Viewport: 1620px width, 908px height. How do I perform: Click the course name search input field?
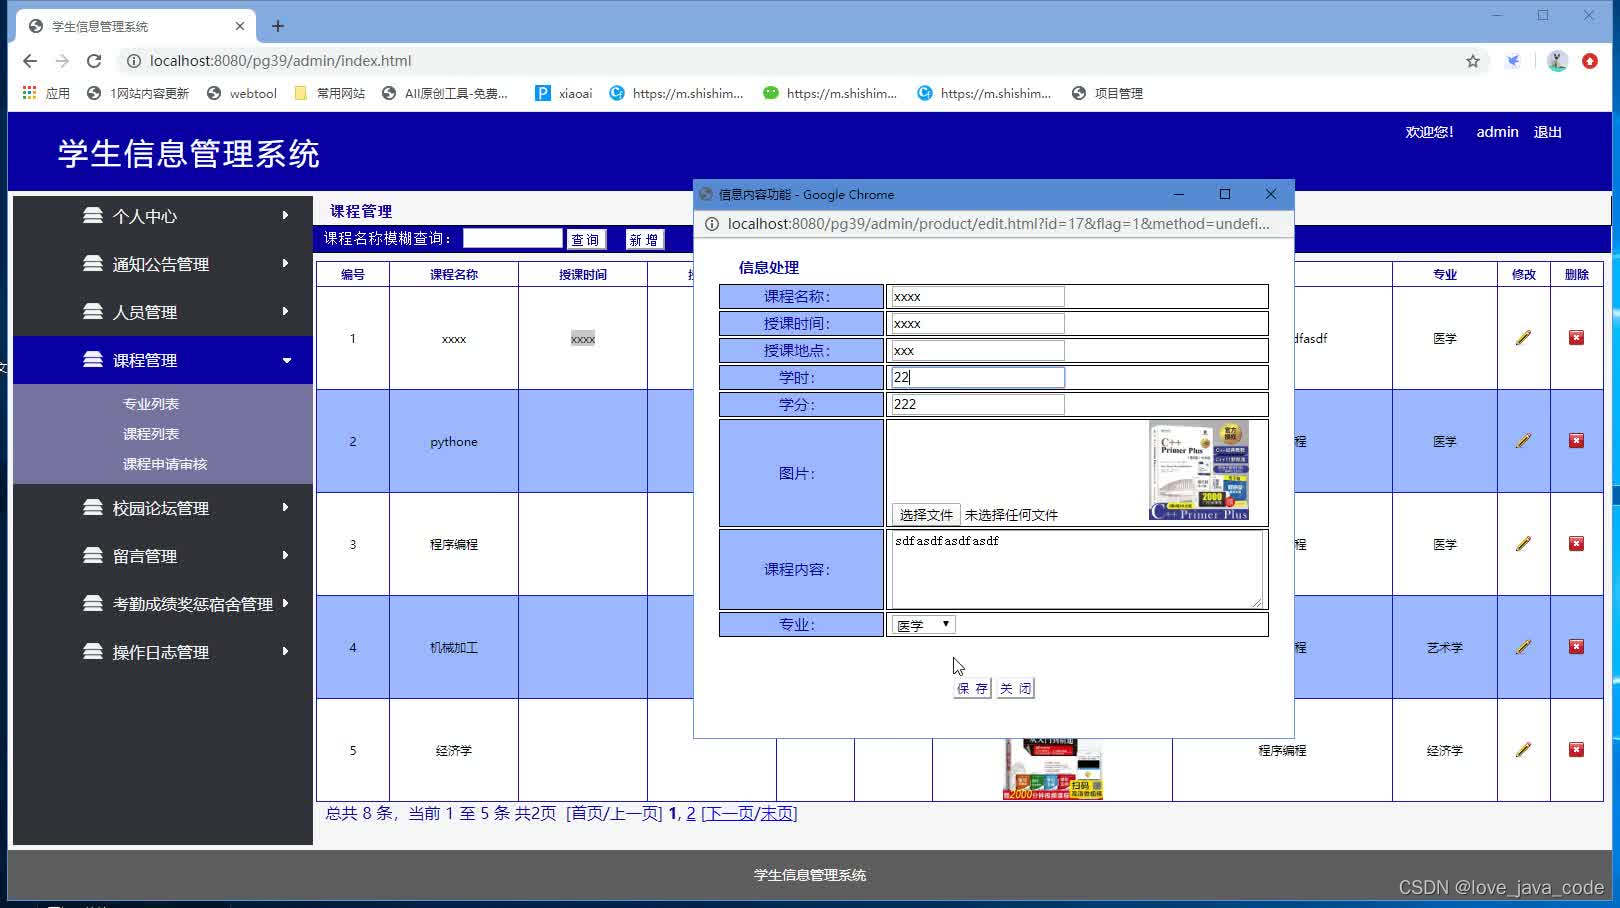coord(512,238)
